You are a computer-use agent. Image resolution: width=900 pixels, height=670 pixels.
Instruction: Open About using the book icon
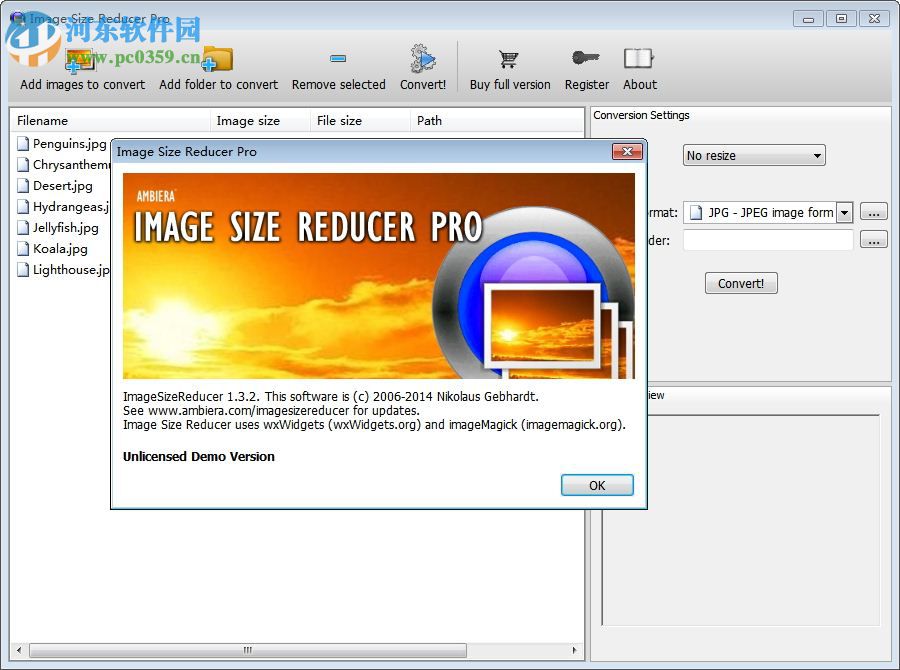(639, 58)
